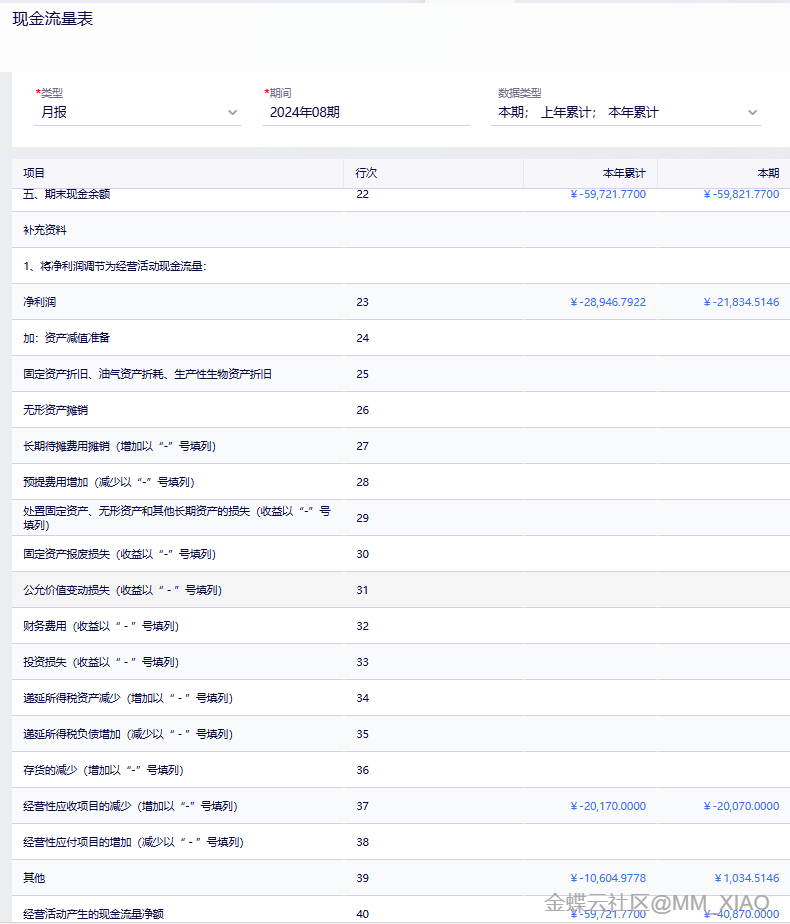790x924 pixels.
Task: Select the 无形资产摊销 row
Action: pos(401,410)
